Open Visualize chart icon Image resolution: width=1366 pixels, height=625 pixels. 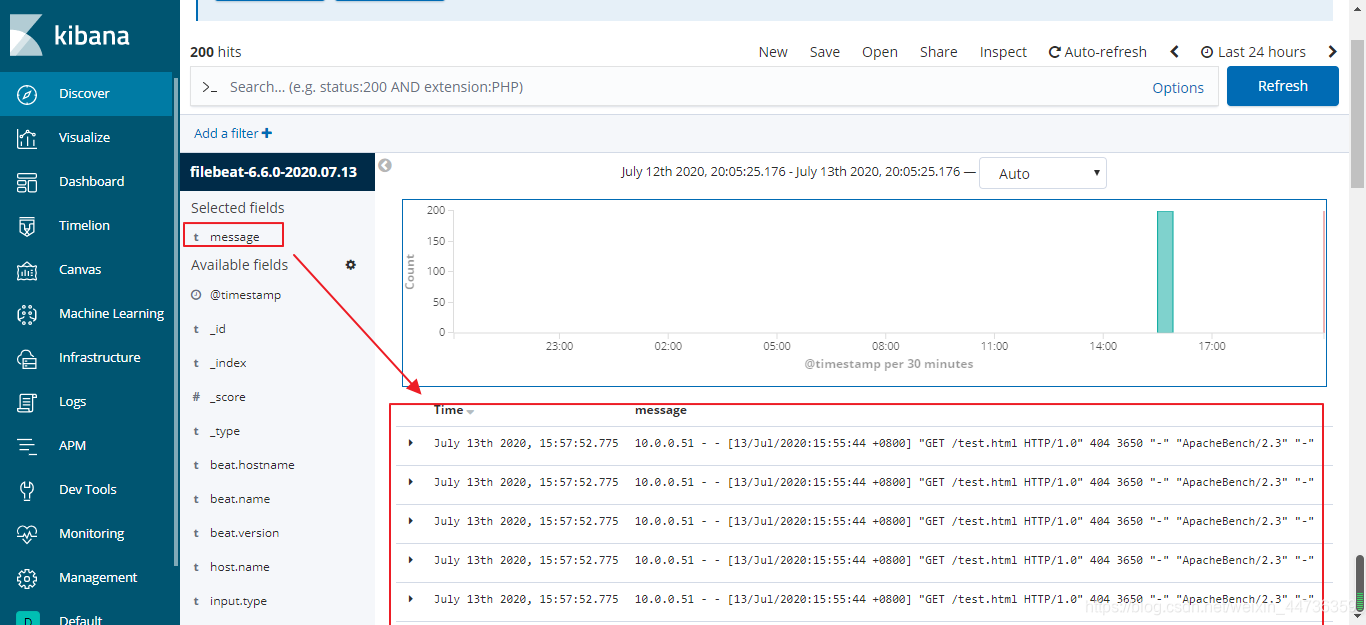click(28, 138)
